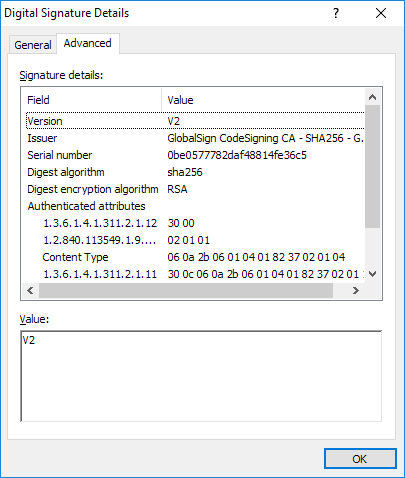This screenshot has width=405, height=478.
Task: Select the Content Type attribute row
Action: pos(195,257)
